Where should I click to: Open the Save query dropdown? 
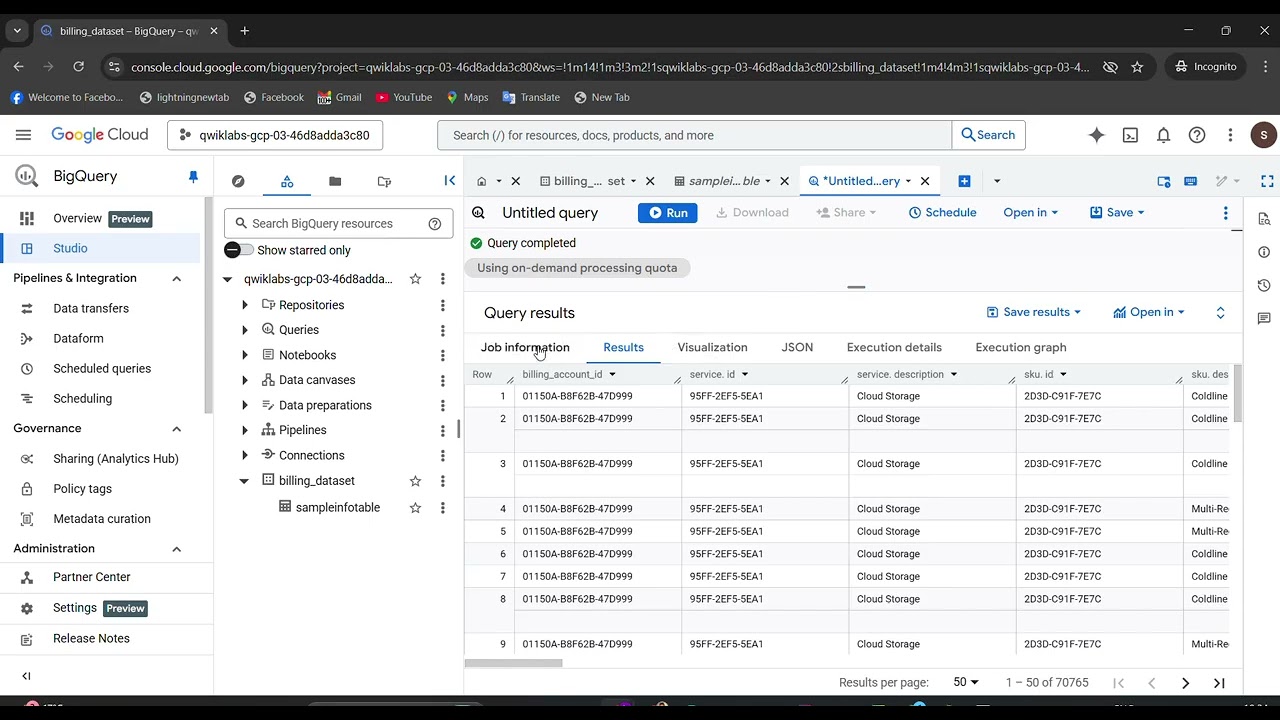[x=1117, y=213]
